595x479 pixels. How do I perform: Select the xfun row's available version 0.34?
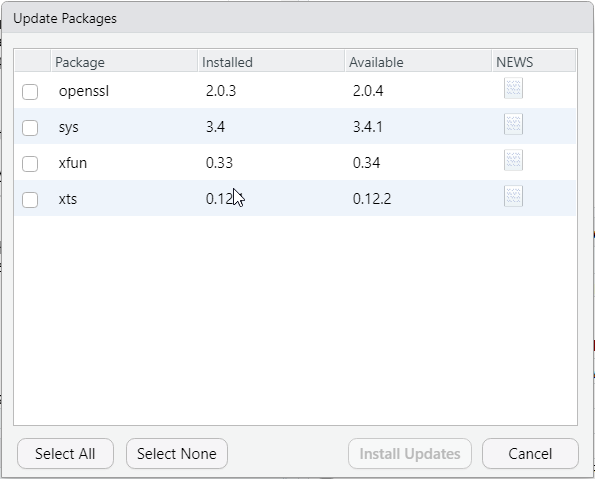[x=366, y=163]
